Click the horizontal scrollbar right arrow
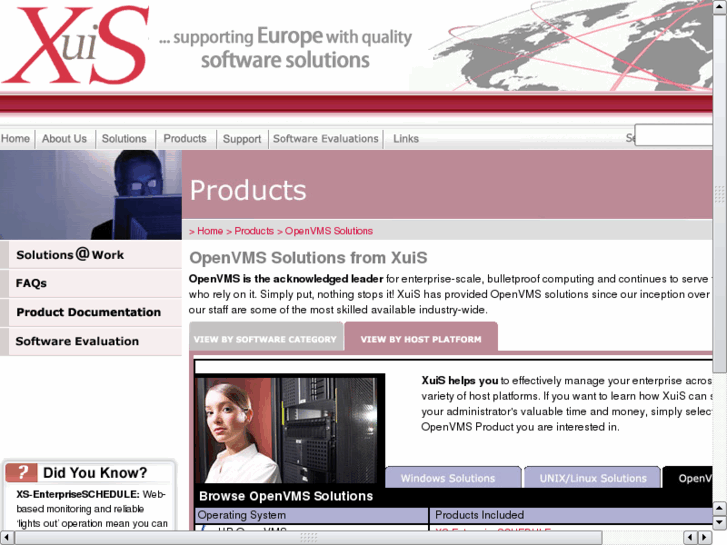727x545 pixels. [x=705, y=538]
